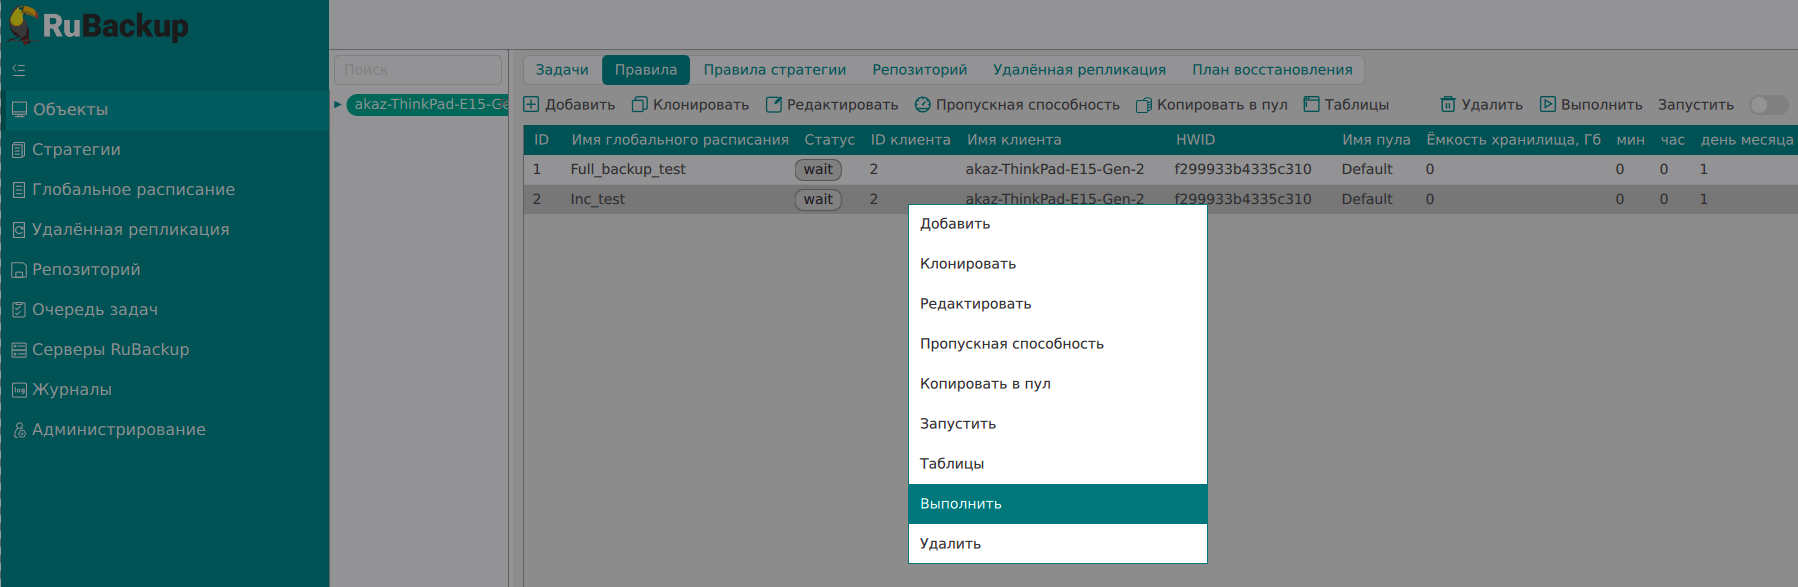The width and height of the screenshot is (1798, 587).
Task: Open Глобальное расписание in the sidebar
Action: click(133, 190)
